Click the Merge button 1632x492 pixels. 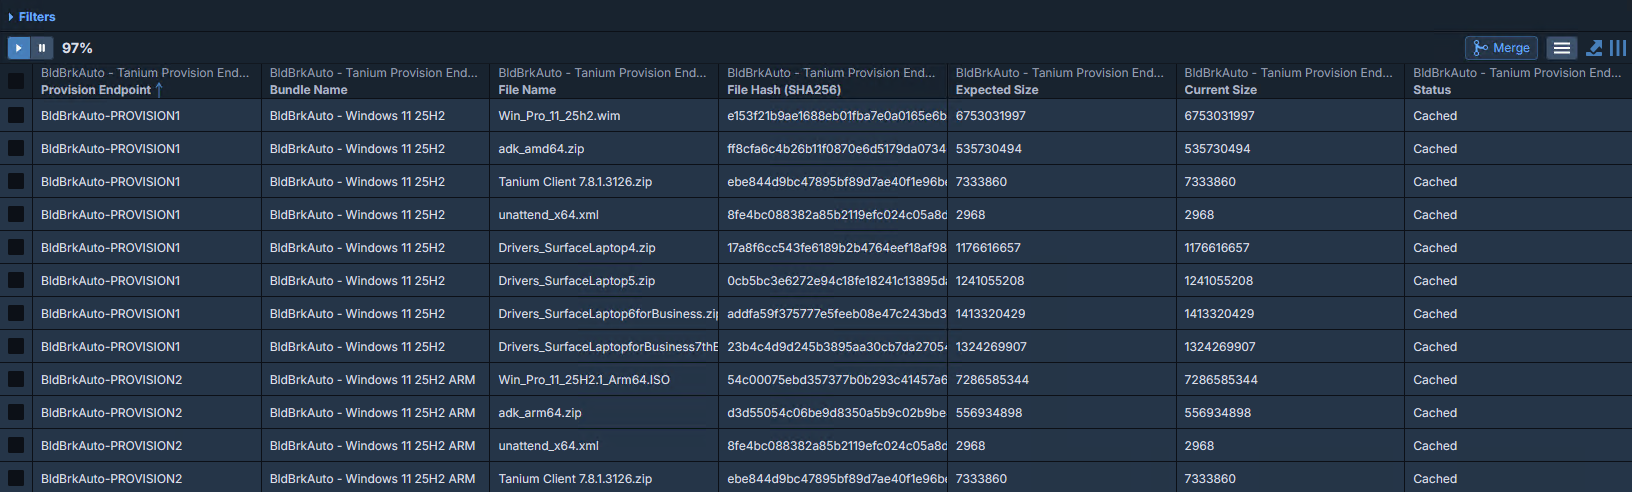1501,48
